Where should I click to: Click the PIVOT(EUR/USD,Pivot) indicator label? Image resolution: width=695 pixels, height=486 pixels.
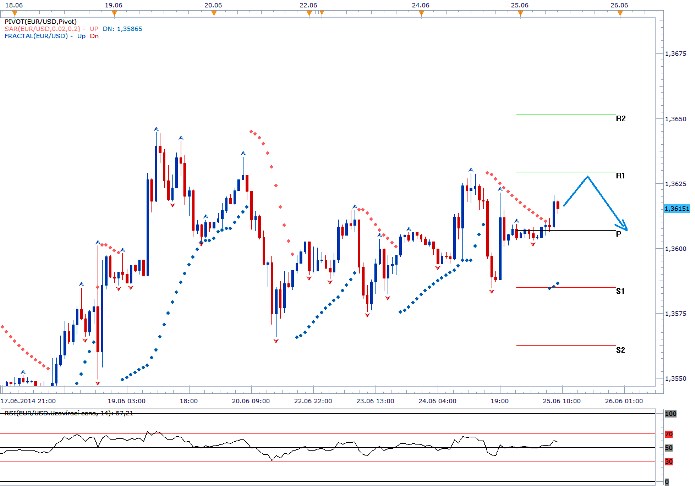tap(40, 22)
